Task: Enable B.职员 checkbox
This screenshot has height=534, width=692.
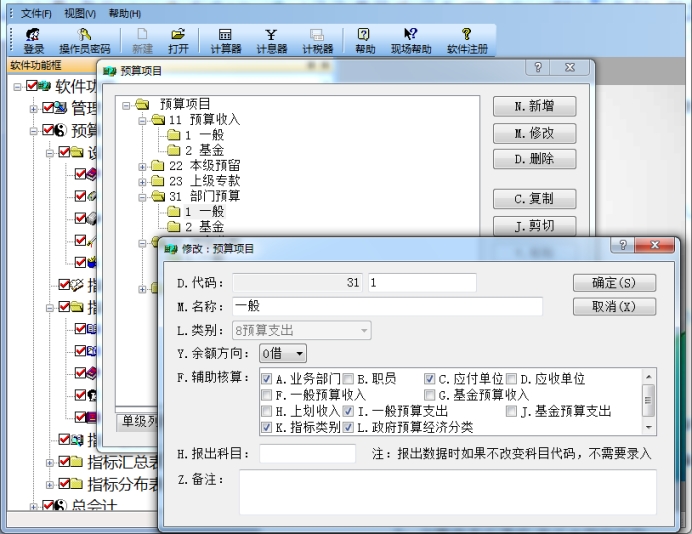Action: click(348, 379)
